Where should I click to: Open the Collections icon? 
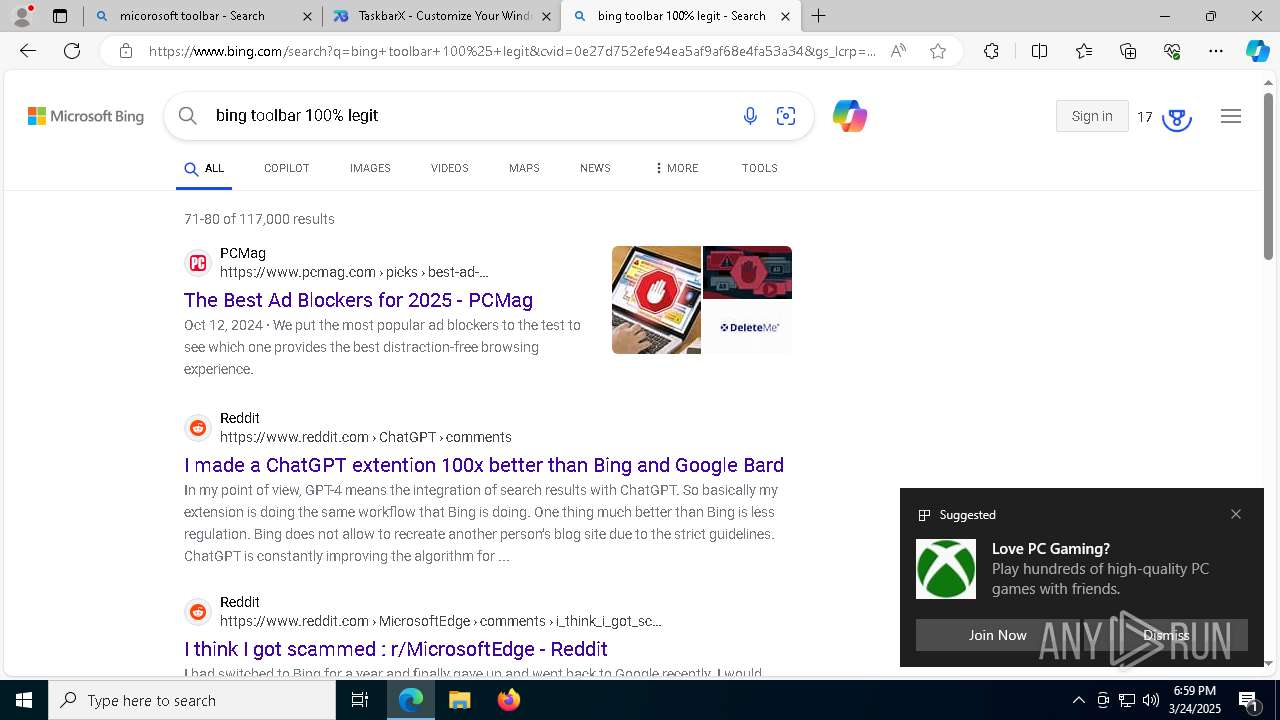(x=1128, y=51)
